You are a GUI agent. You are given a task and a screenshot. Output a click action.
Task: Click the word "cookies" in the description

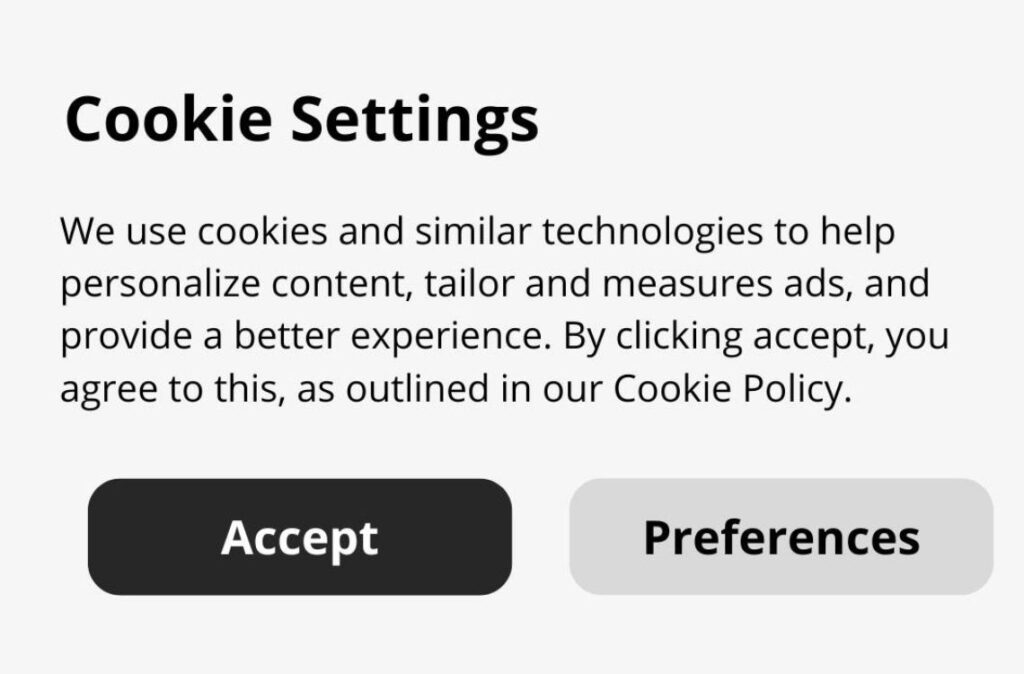[x=262, y=232]
